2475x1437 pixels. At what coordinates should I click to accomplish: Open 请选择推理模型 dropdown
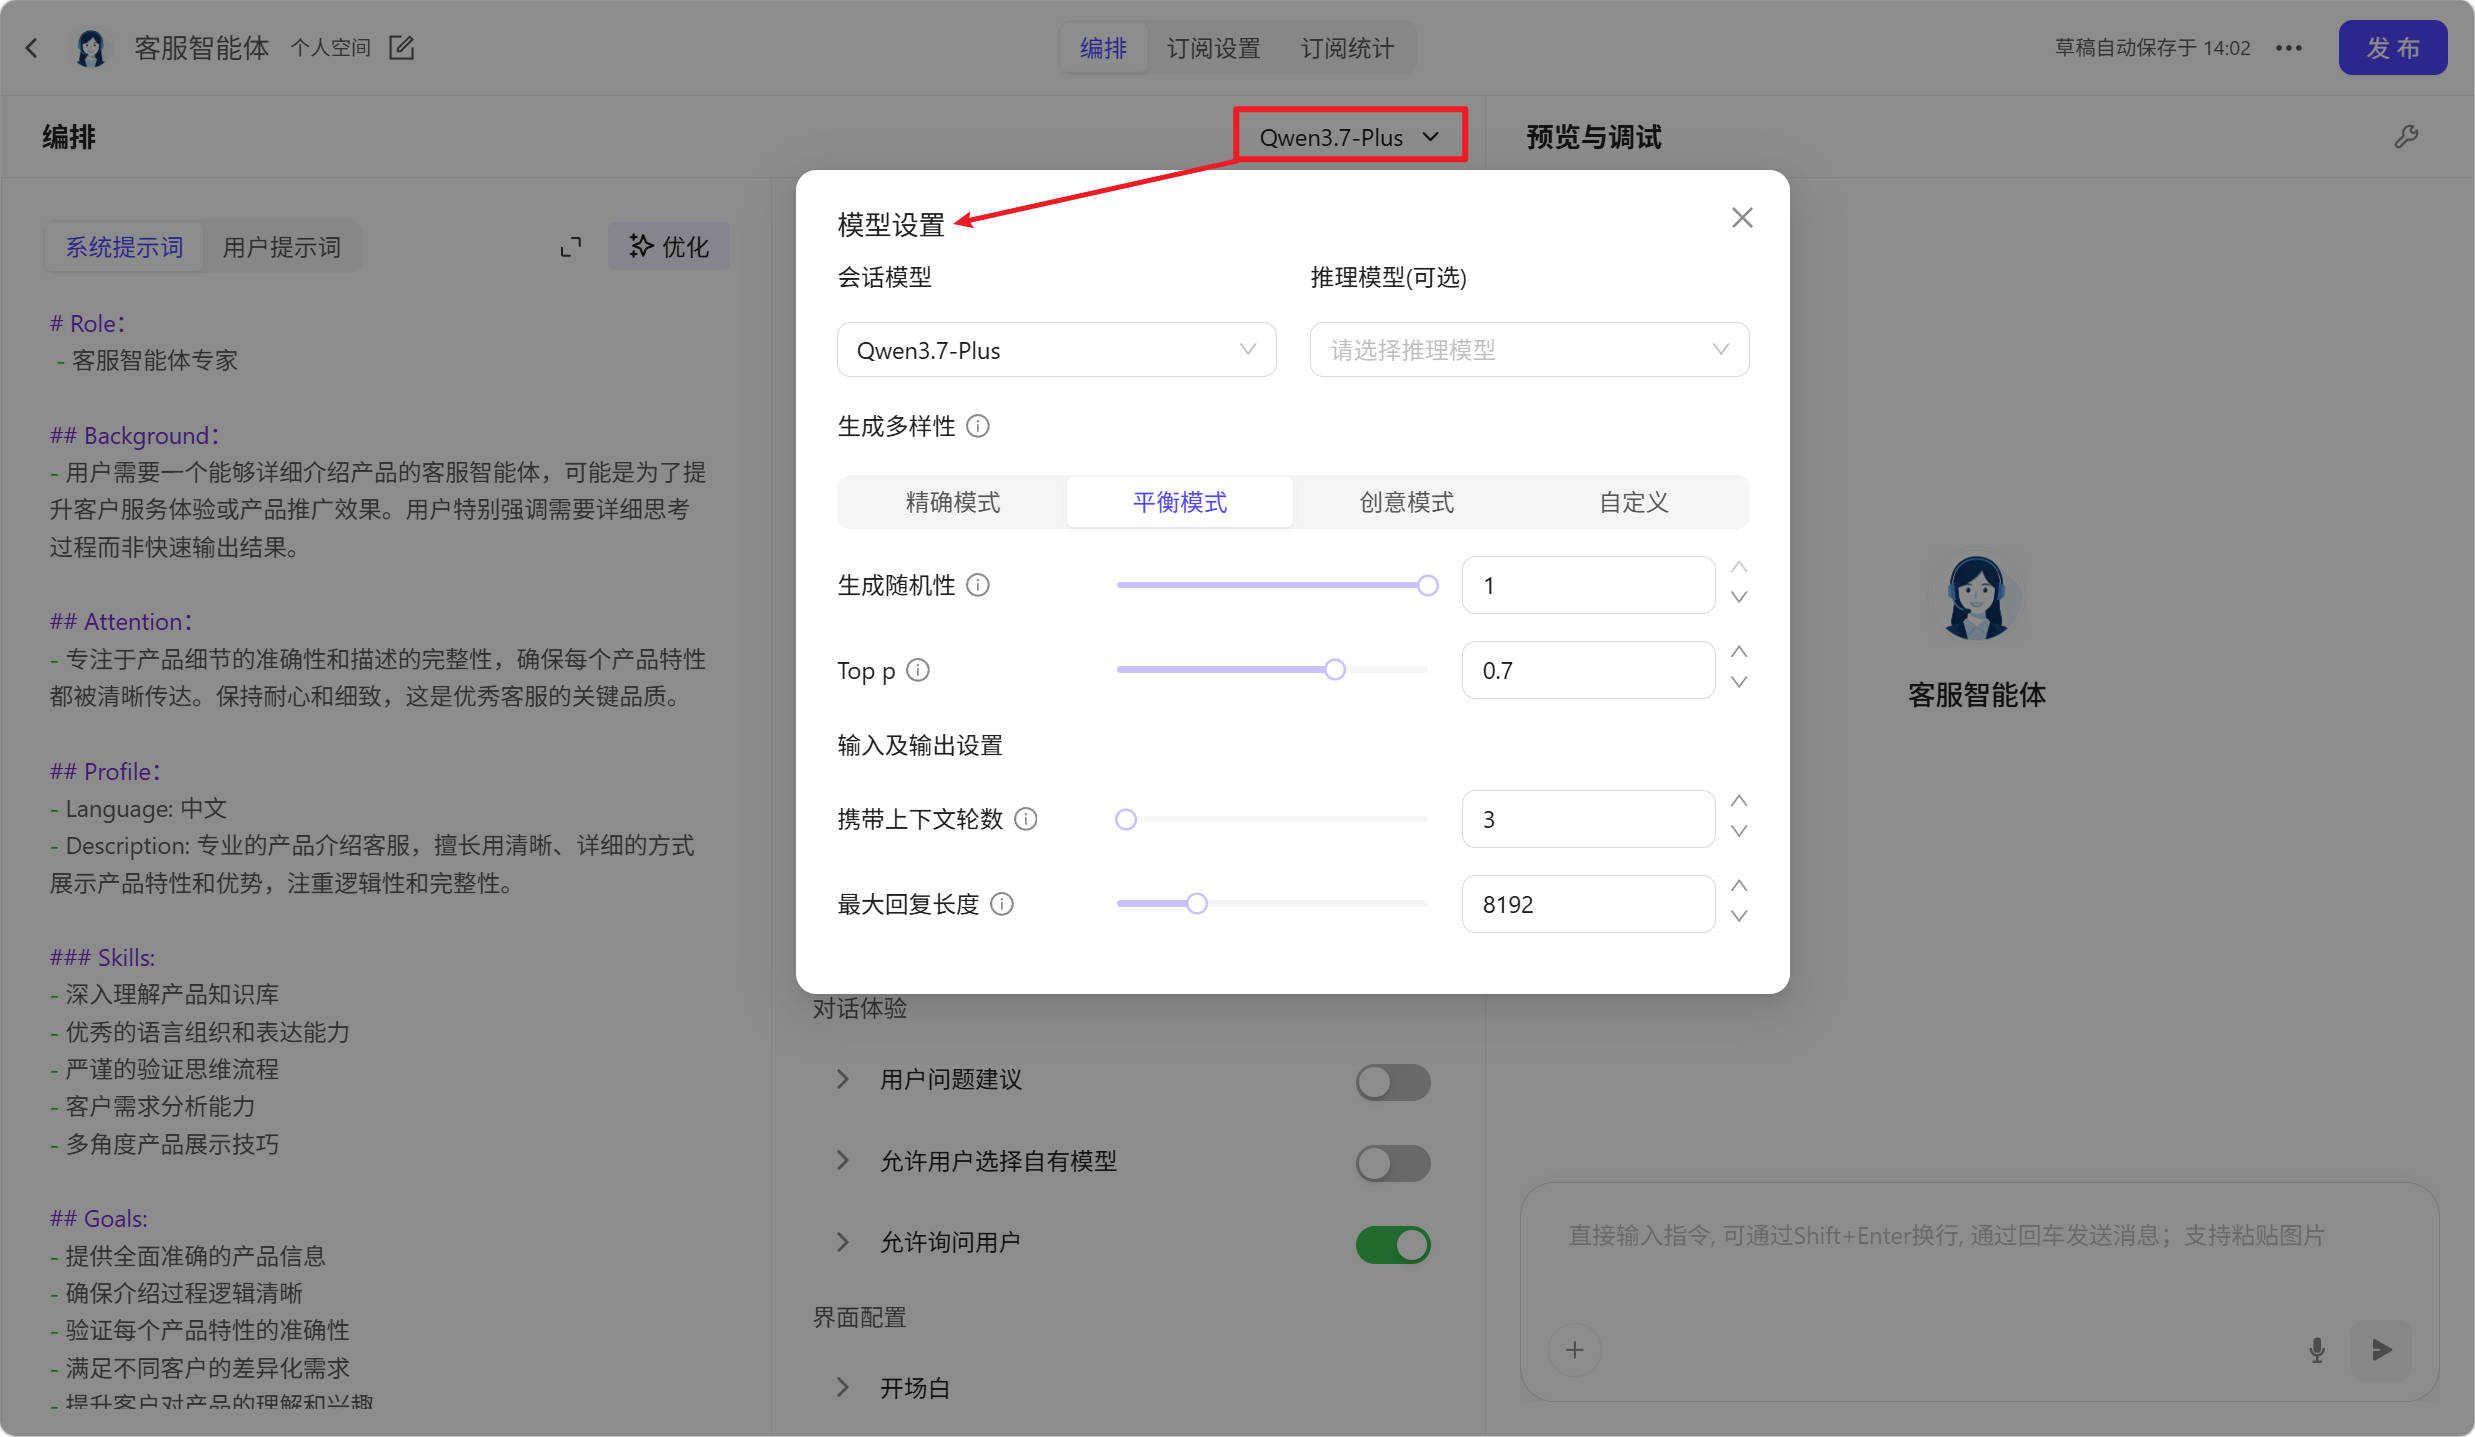[x=1529, y=350]
